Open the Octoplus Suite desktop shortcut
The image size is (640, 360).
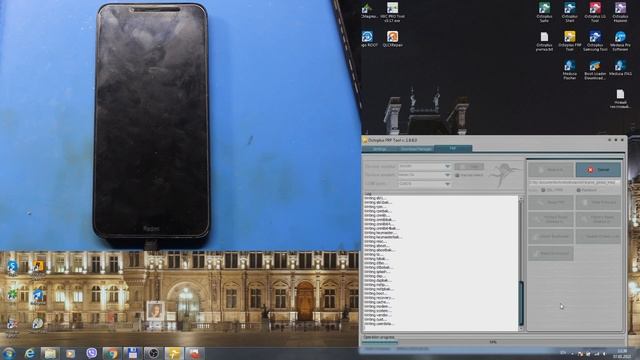tap(544, 12)
